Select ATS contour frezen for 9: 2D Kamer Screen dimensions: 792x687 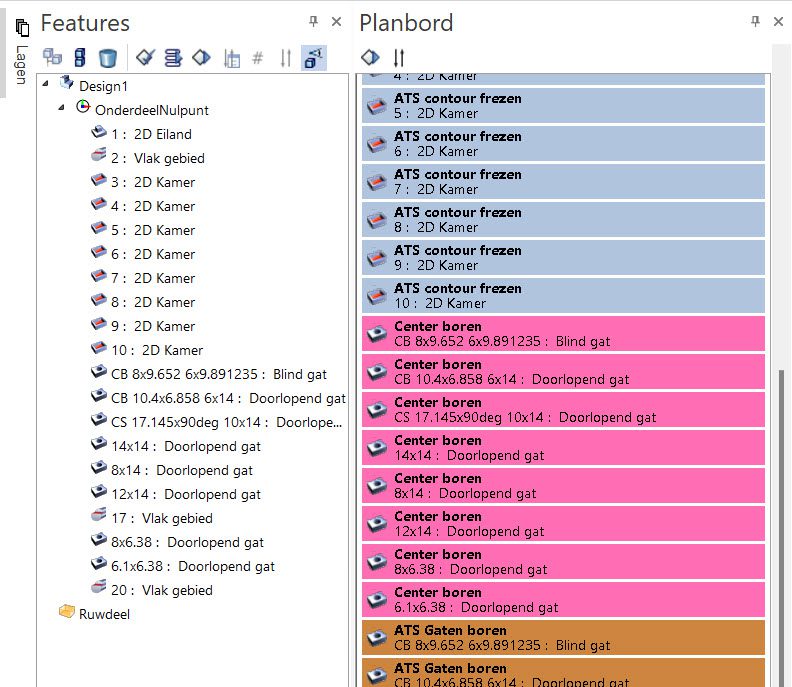[563, 258]
